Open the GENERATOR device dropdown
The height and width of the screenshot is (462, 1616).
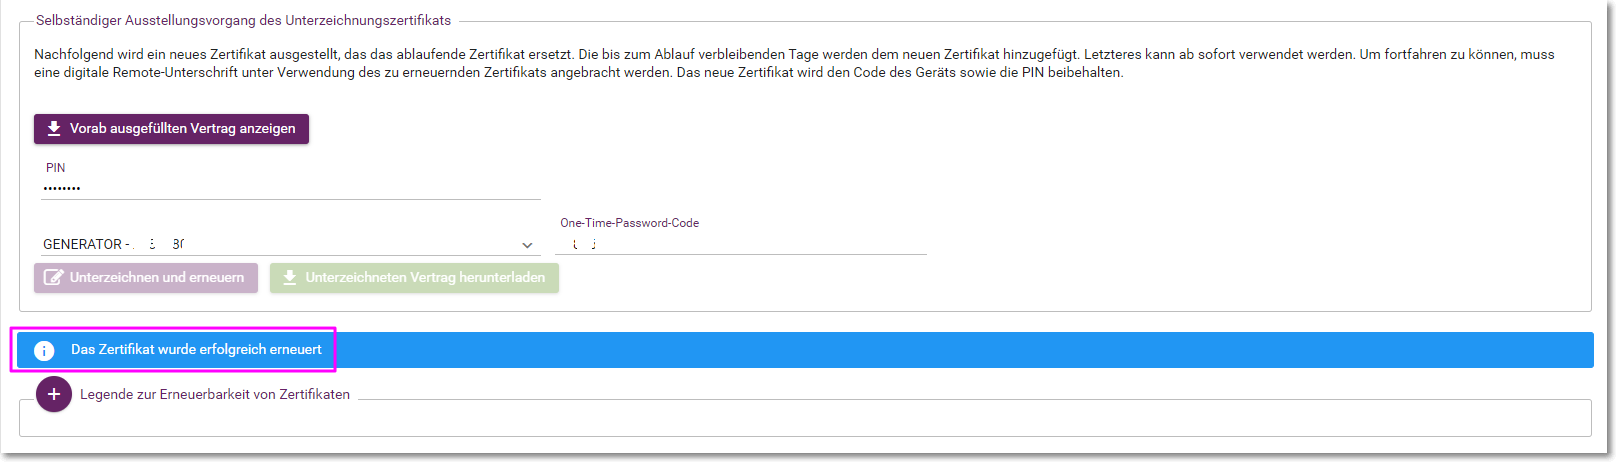290,244
